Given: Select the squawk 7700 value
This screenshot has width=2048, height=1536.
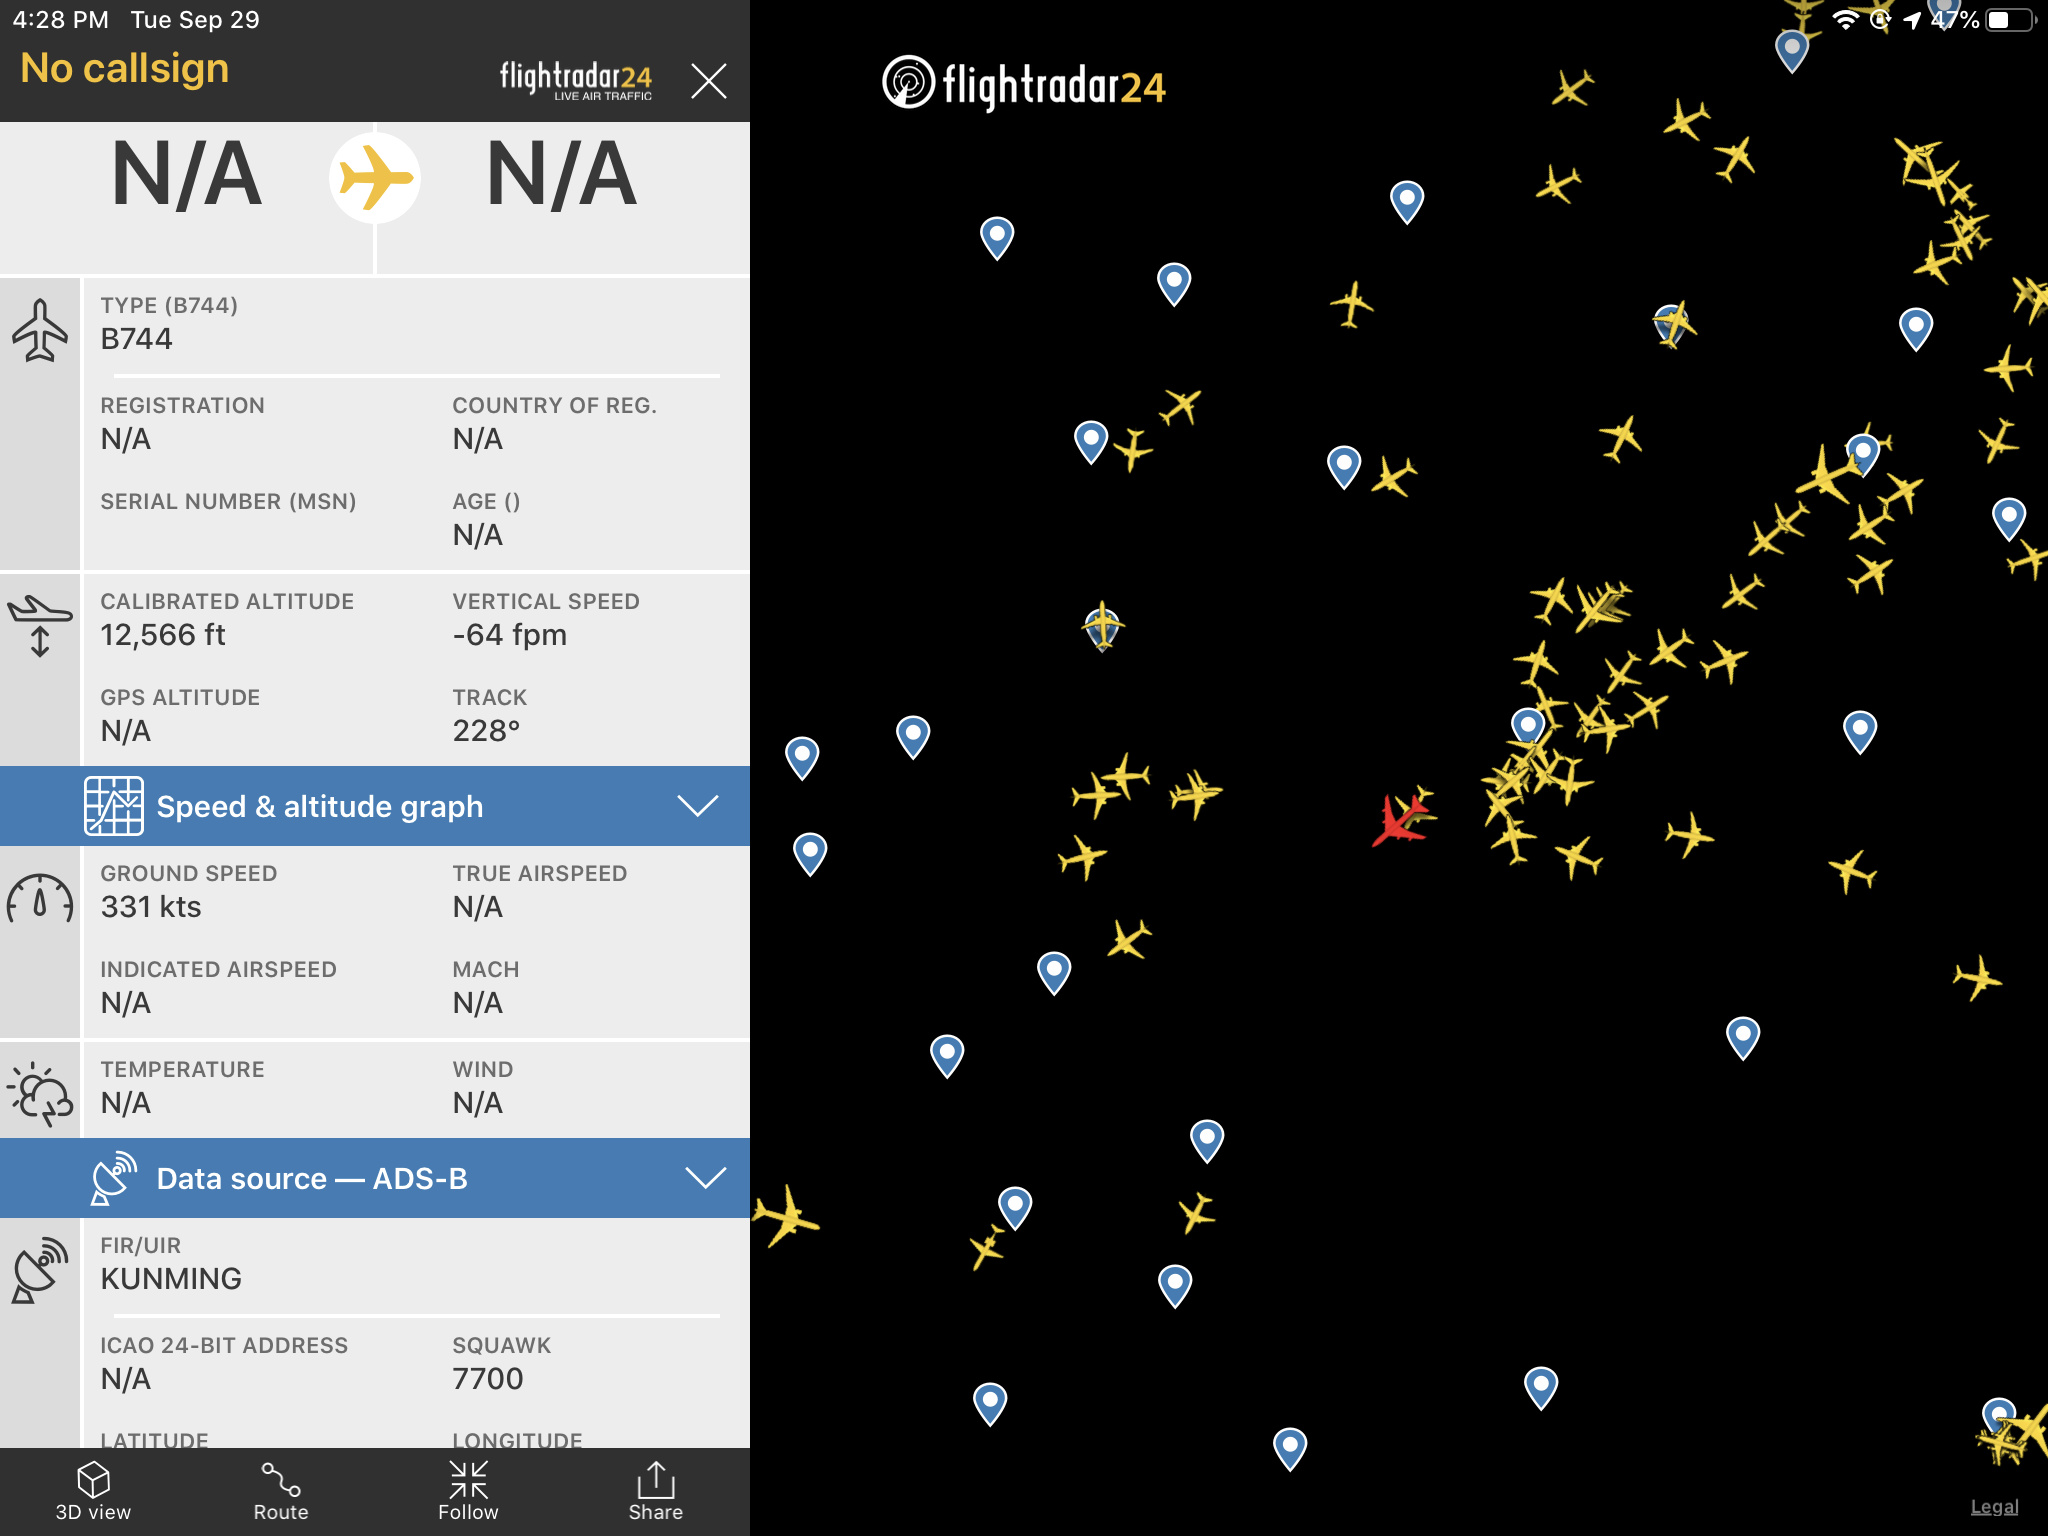Looking at the screenshot, I should click(487, 1379).
